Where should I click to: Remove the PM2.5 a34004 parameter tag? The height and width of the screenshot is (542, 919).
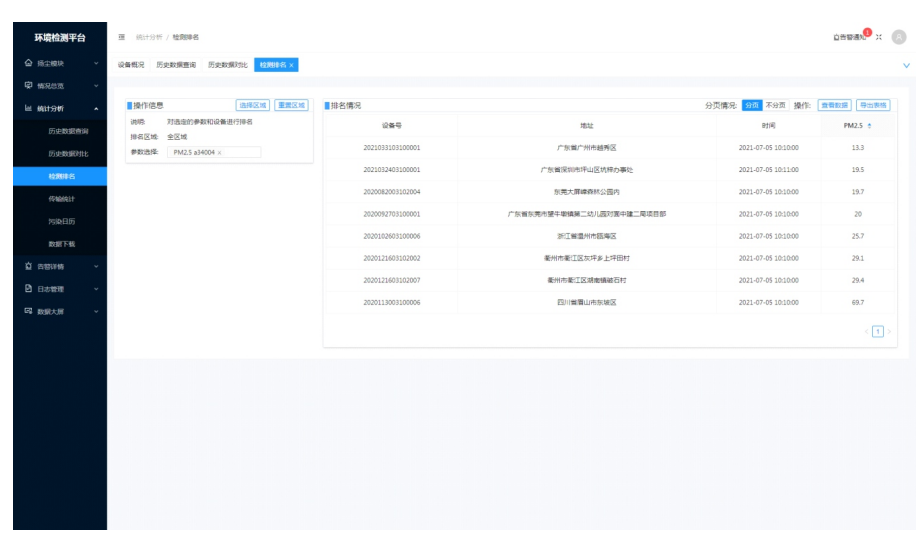220,153
